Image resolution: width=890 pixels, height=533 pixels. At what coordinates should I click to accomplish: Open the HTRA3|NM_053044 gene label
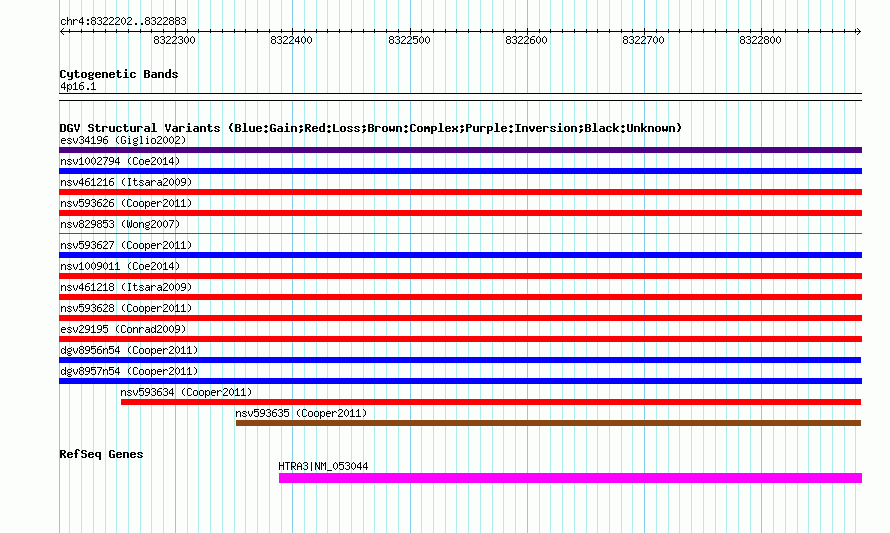[323, 466]
